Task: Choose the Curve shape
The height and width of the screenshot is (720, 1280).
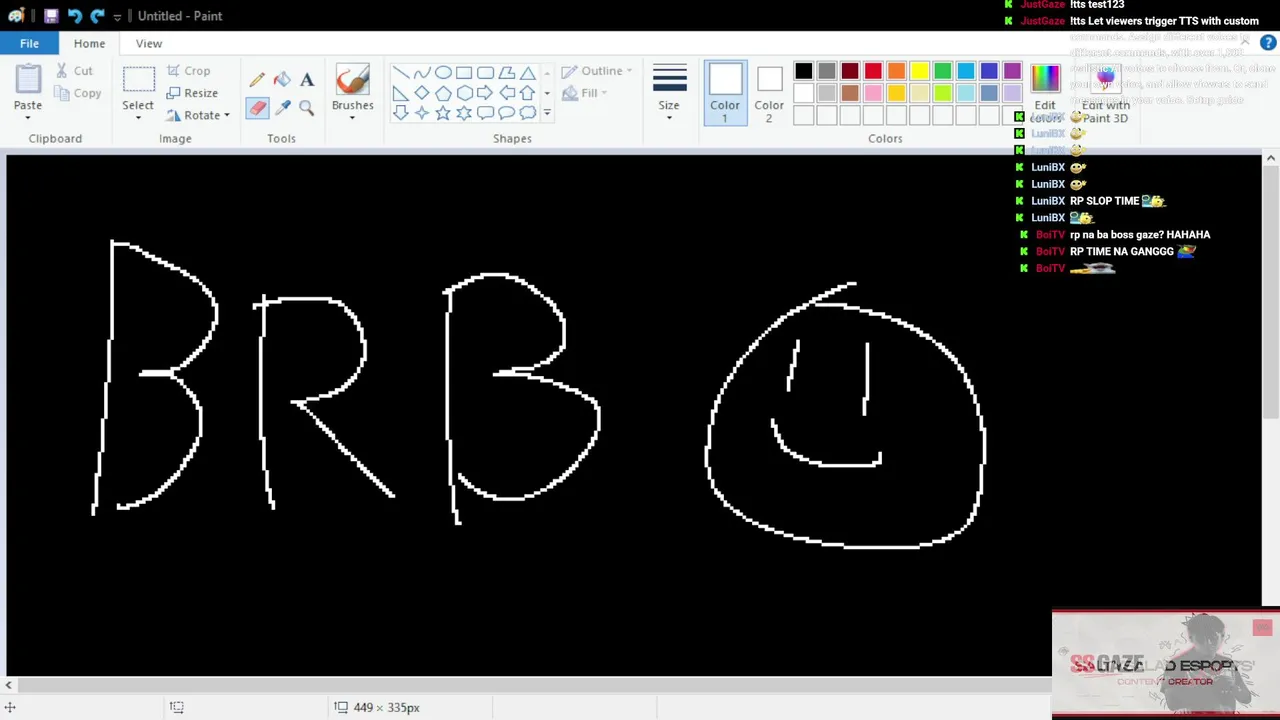Action: [421, 73]
